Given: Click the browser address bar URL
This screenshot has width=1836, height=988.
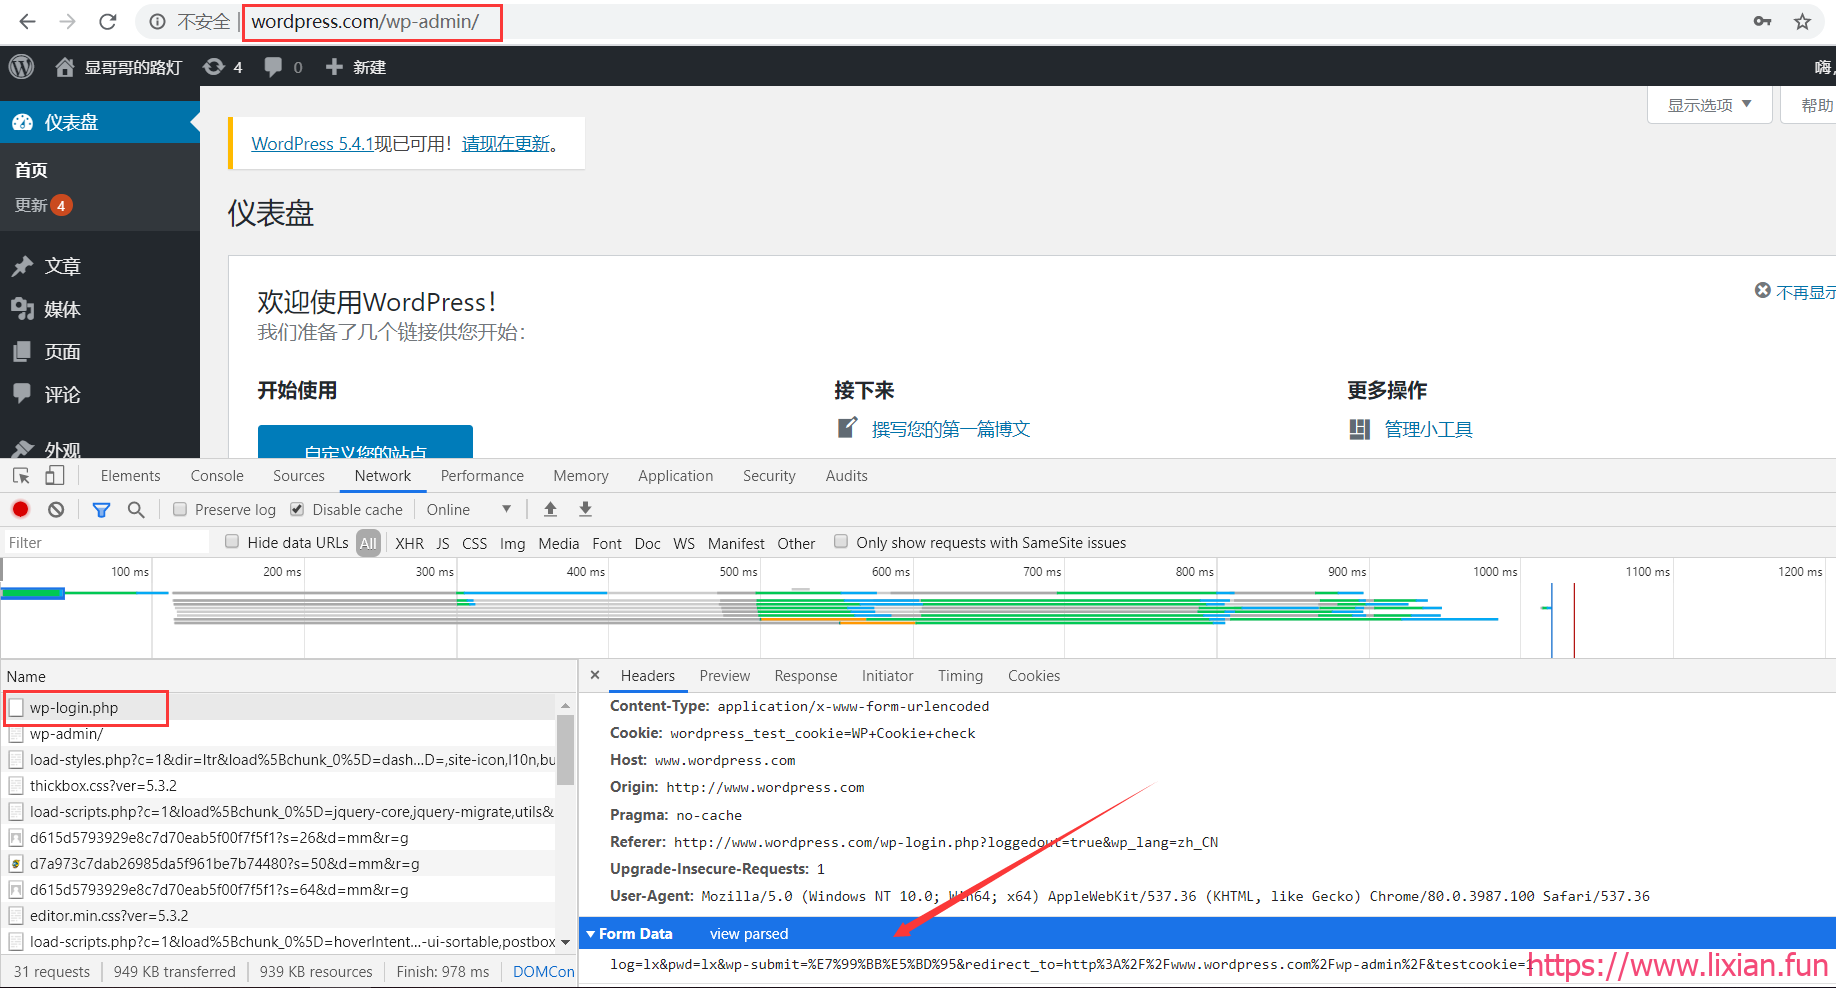Looking at the screenshot, I should click(365, 21).
